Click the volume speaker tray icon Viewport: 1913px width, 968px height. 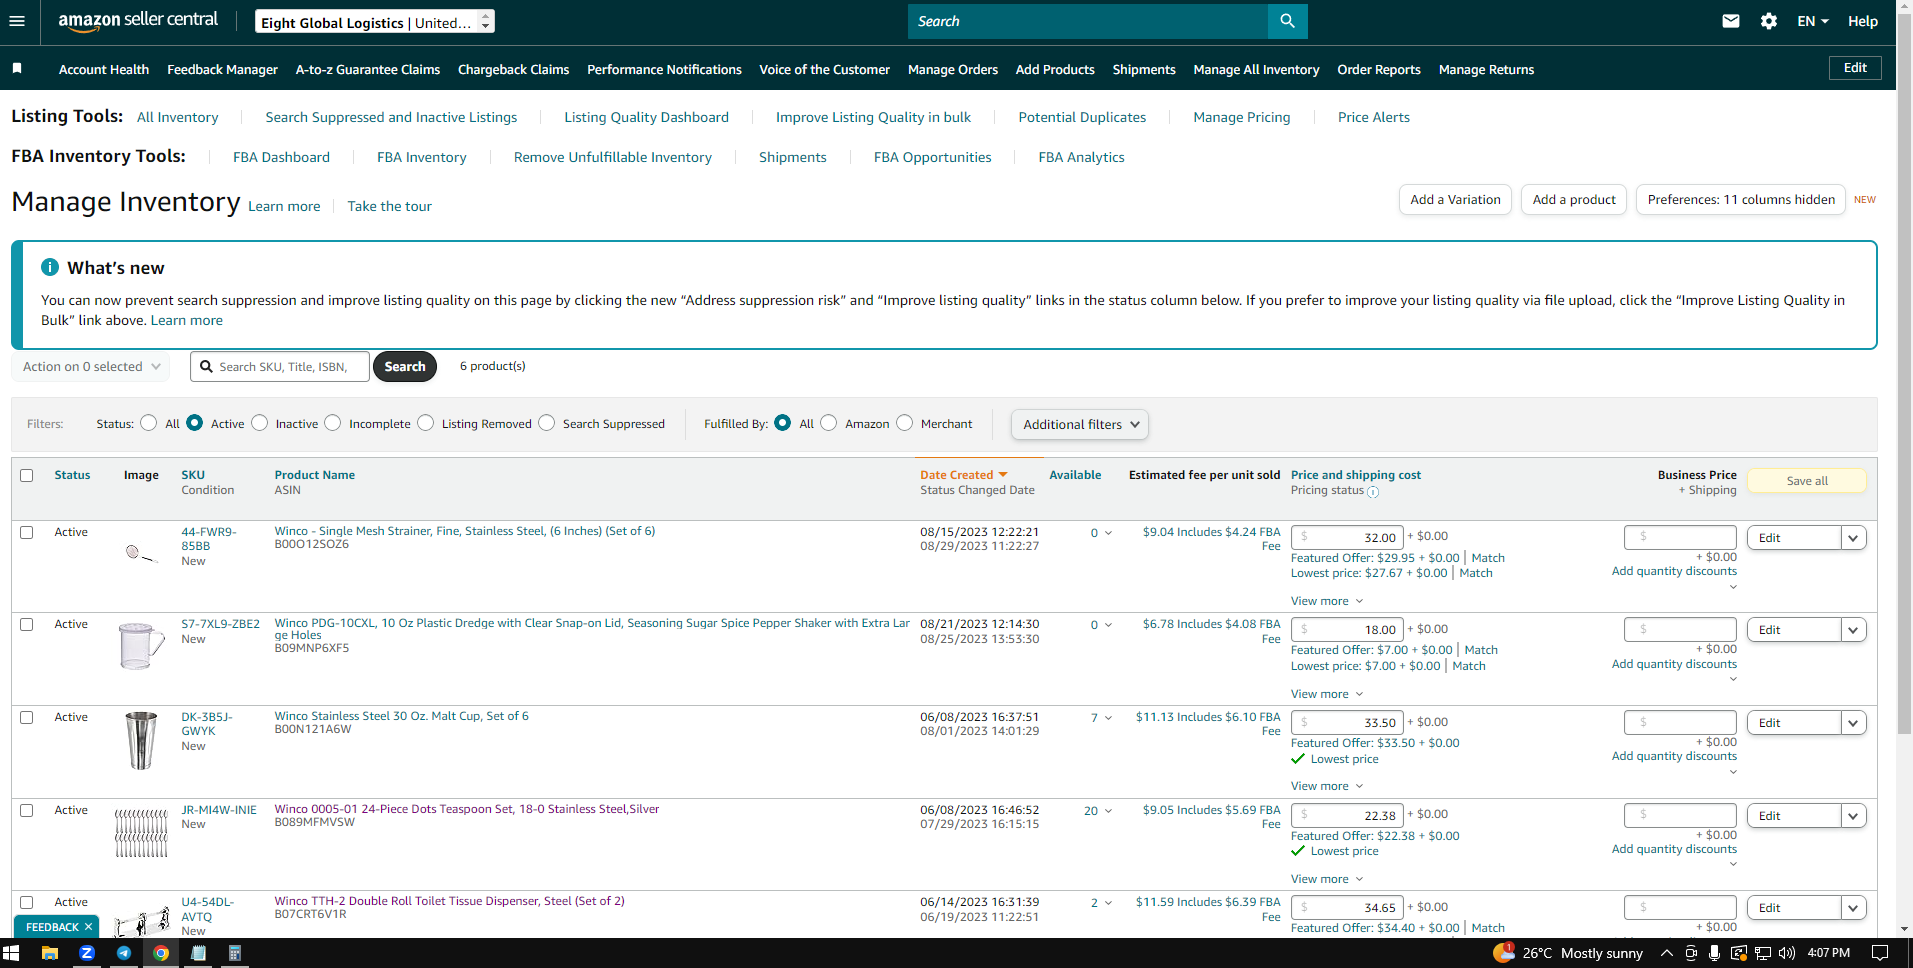(1787, 953)
